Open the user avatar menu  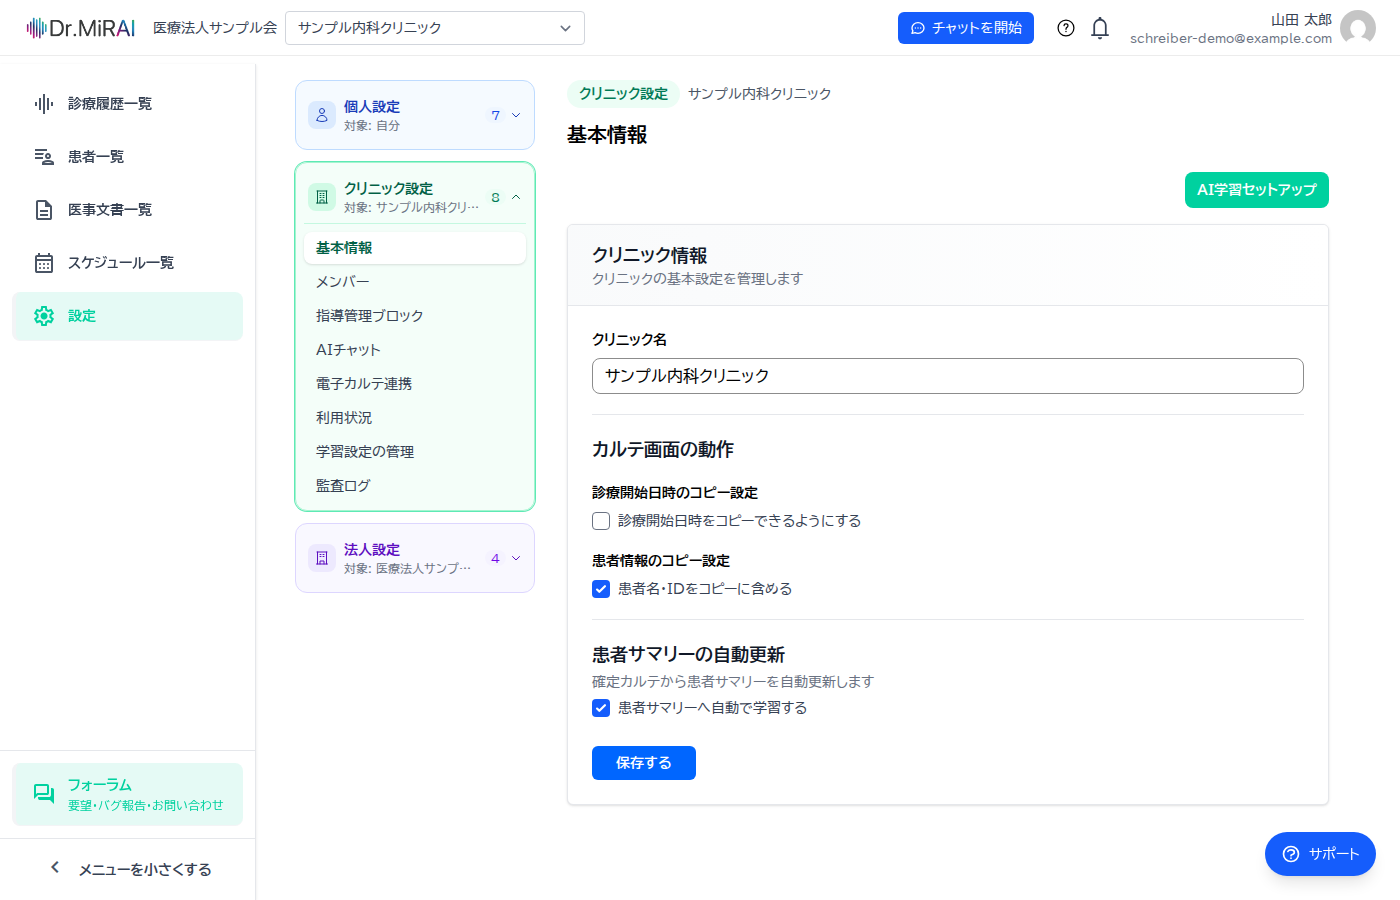[1358, 28]
